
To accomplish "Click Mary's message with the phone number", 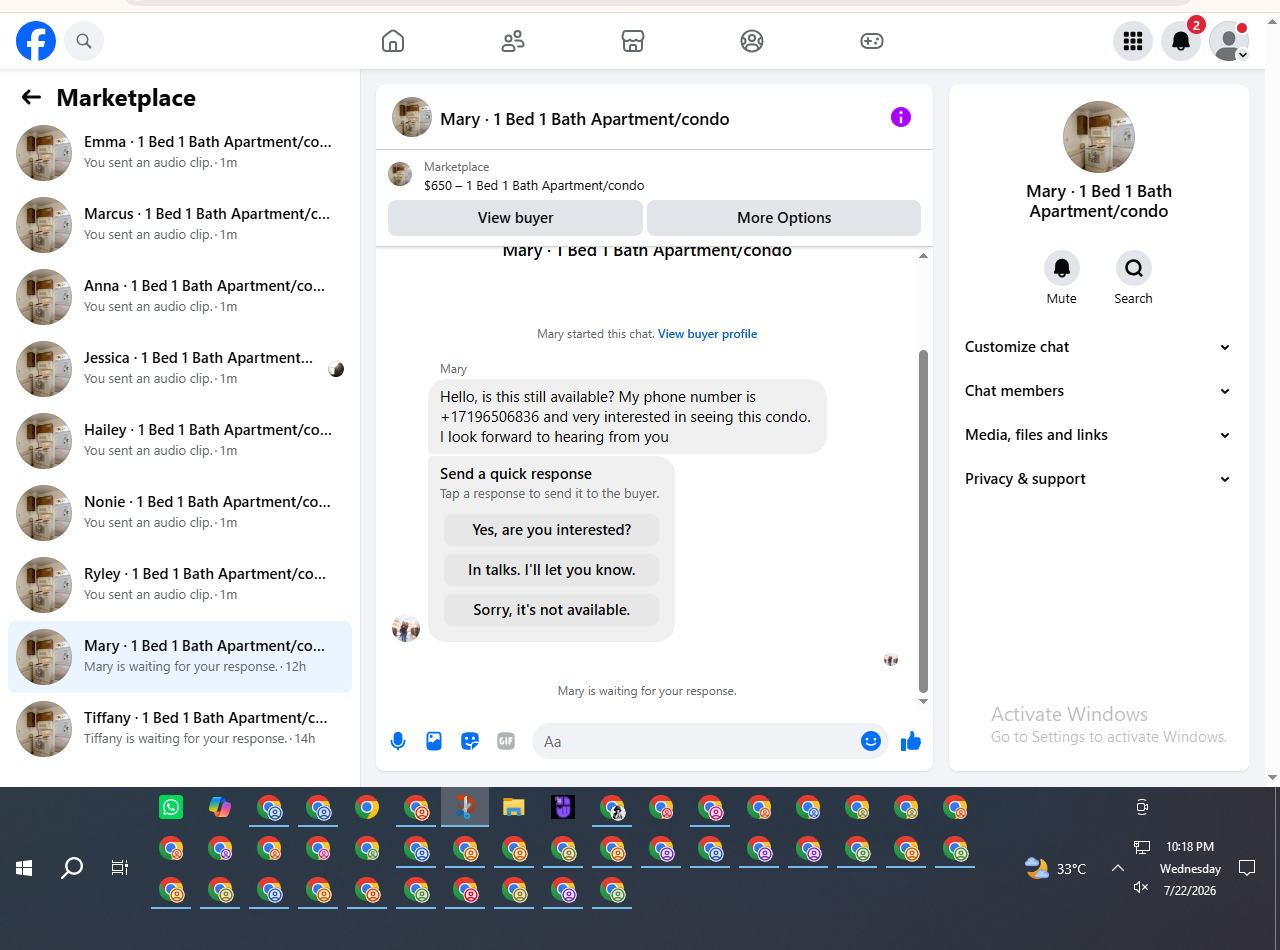I will point(627,417).
